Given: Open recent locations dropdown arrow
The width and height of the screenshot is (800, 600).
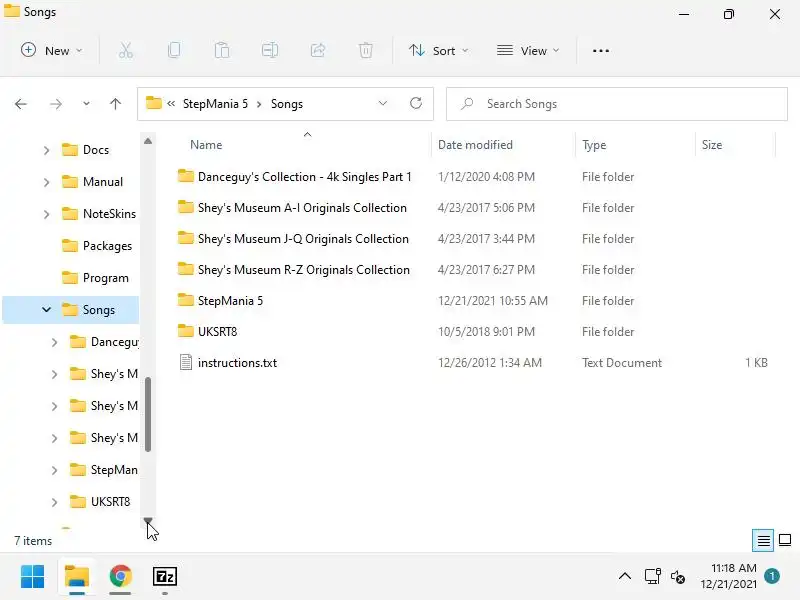Looking at the screenshot, I should click(86, 104).
